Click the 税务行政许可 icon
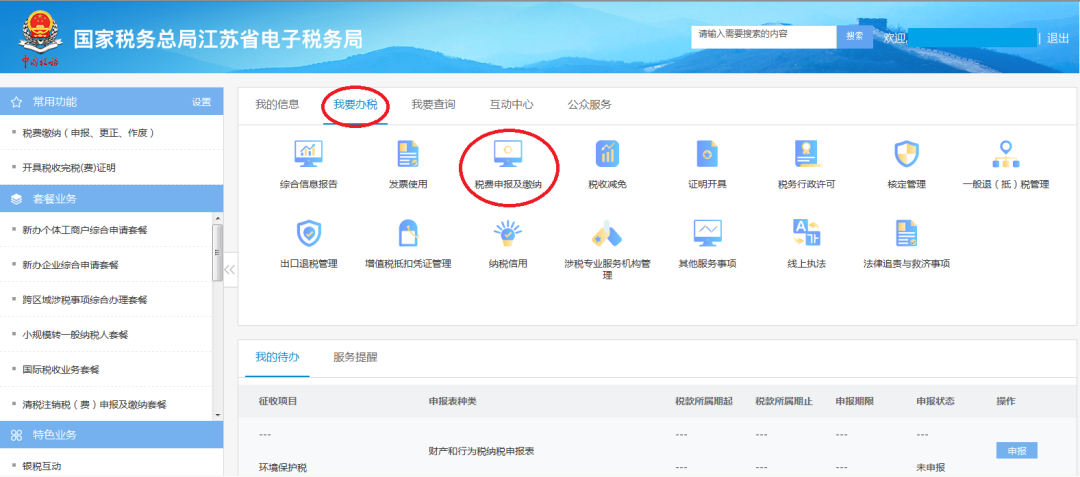Viewport: 1080px width, 477px height. click(x=806, y=155)
